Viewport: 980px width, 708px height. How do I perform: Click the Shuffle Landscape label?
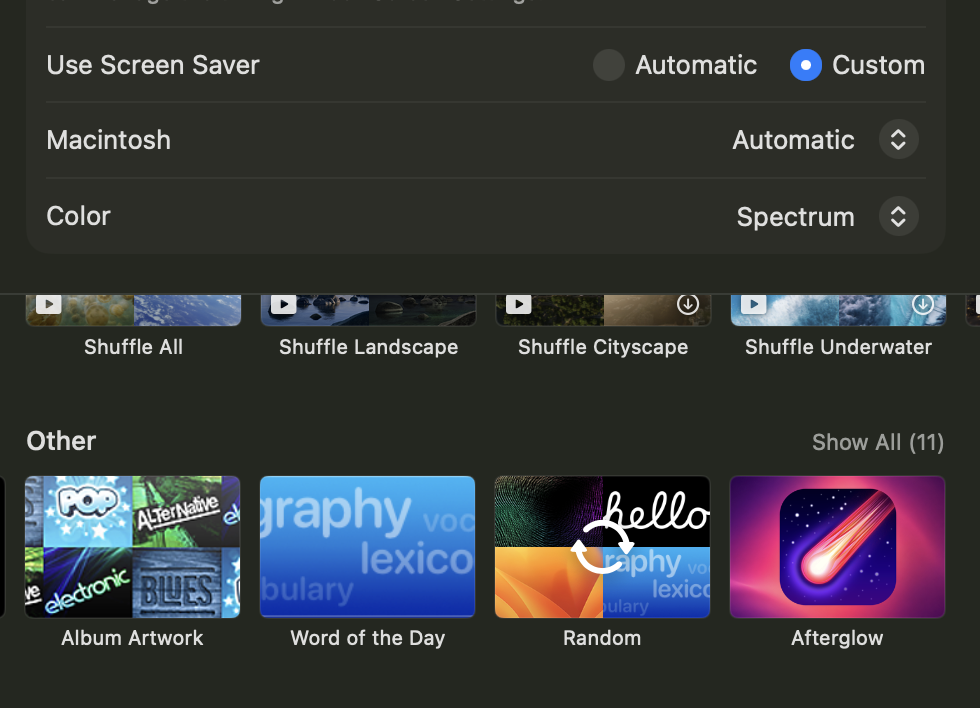point(368,347)
